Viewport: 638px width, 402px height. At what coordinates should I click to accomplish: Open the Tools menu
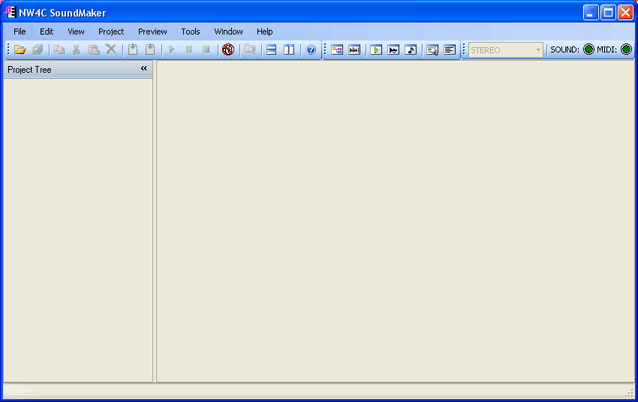pos(190,31)
